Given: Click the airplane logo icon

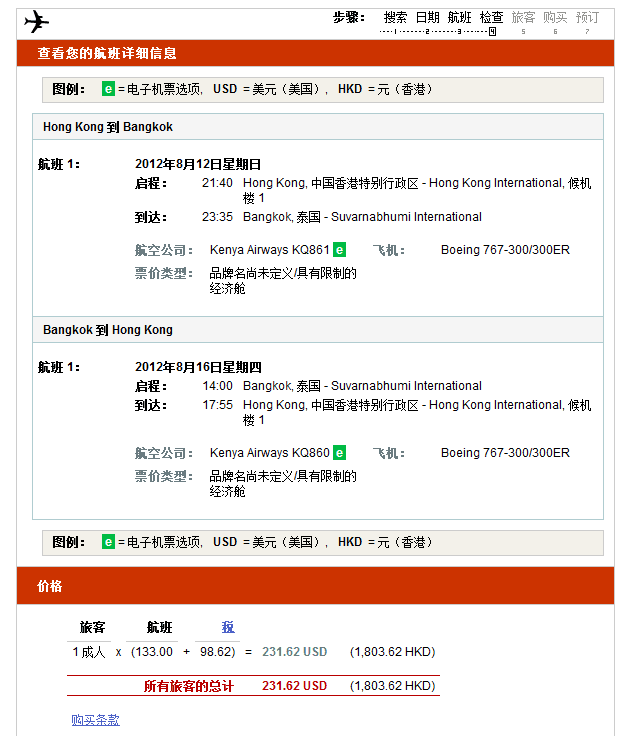Looking at the screenshot, I should coord(36,21).
